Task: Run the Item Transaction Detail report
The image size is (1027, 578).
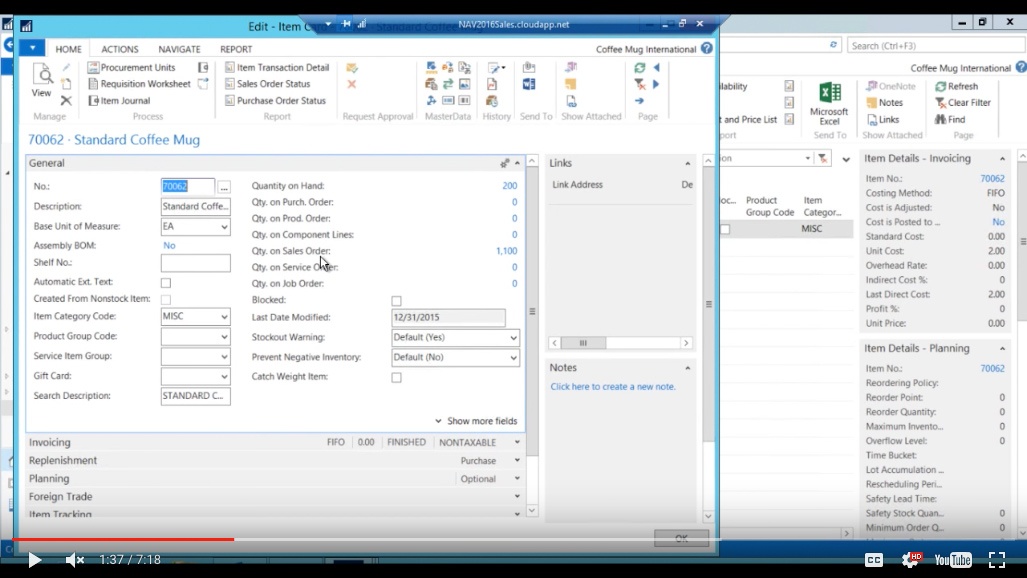Action: [x=276, y=67]
